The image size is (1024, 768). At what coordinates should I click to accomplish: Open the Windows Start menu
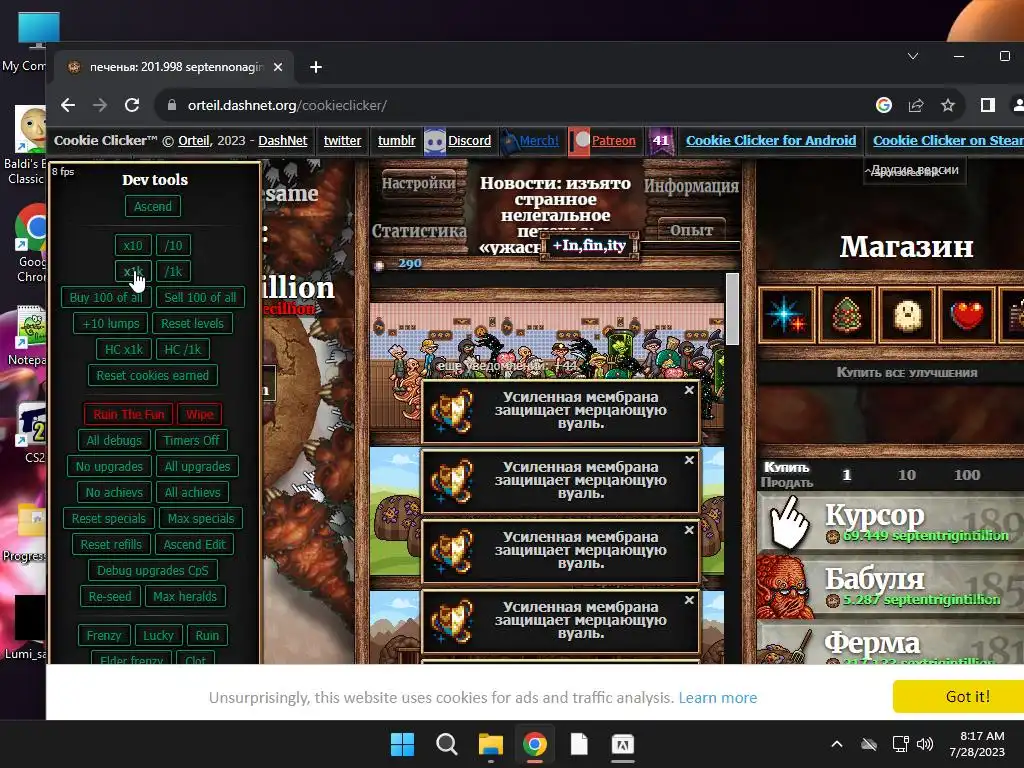pyautogui.click(x=402, y=744)
